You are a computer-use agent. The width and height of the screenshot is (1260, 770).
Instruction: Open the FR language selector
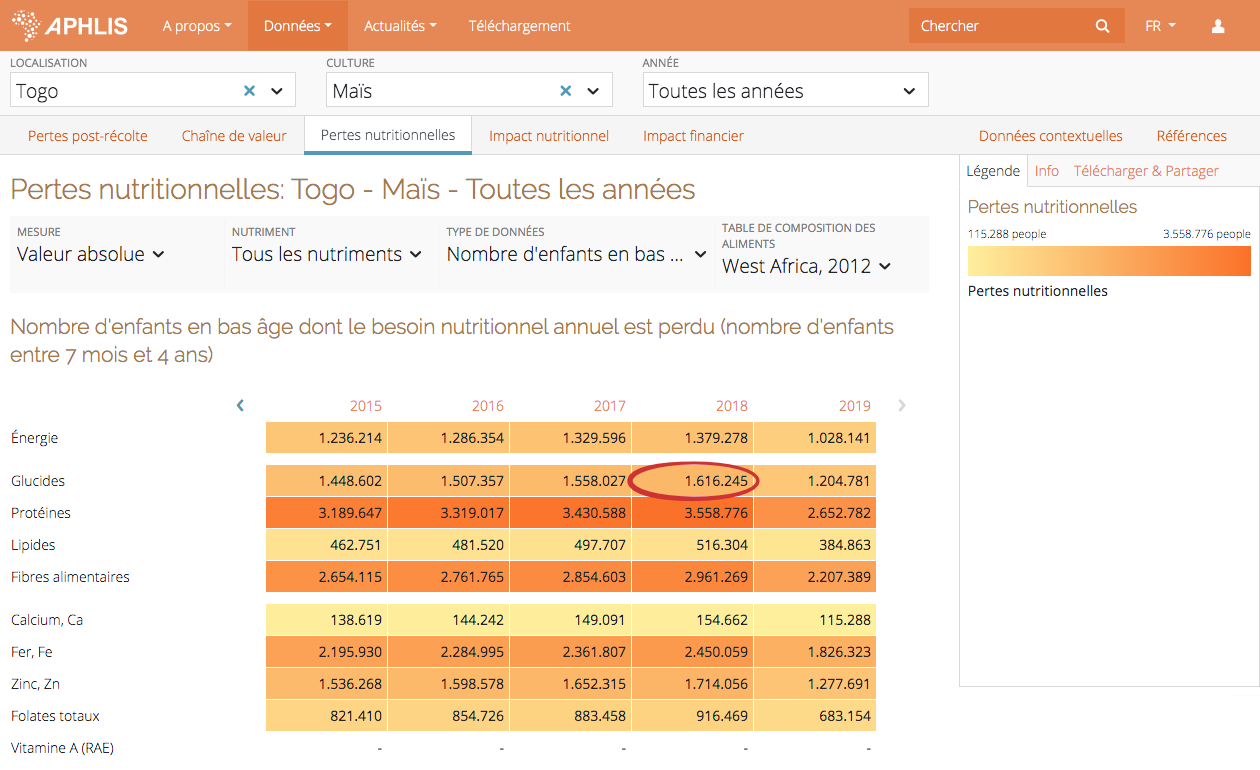pyautogui.click(x=1160, y=26)
